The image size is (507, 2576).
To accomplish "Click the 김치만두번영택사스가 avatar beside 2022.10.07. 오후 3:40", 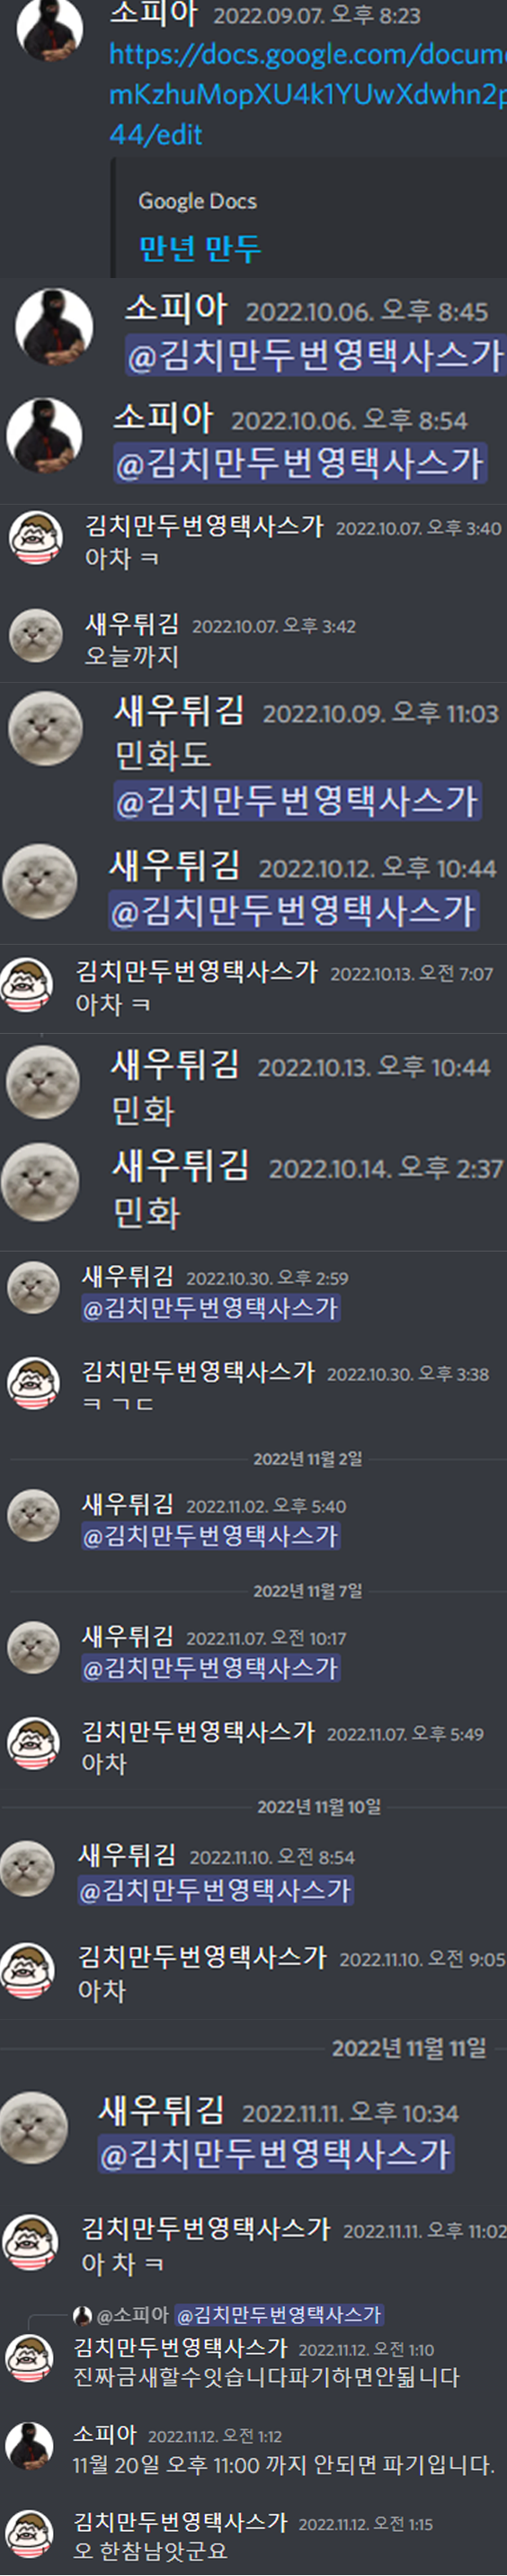I will tap(35, 538).
